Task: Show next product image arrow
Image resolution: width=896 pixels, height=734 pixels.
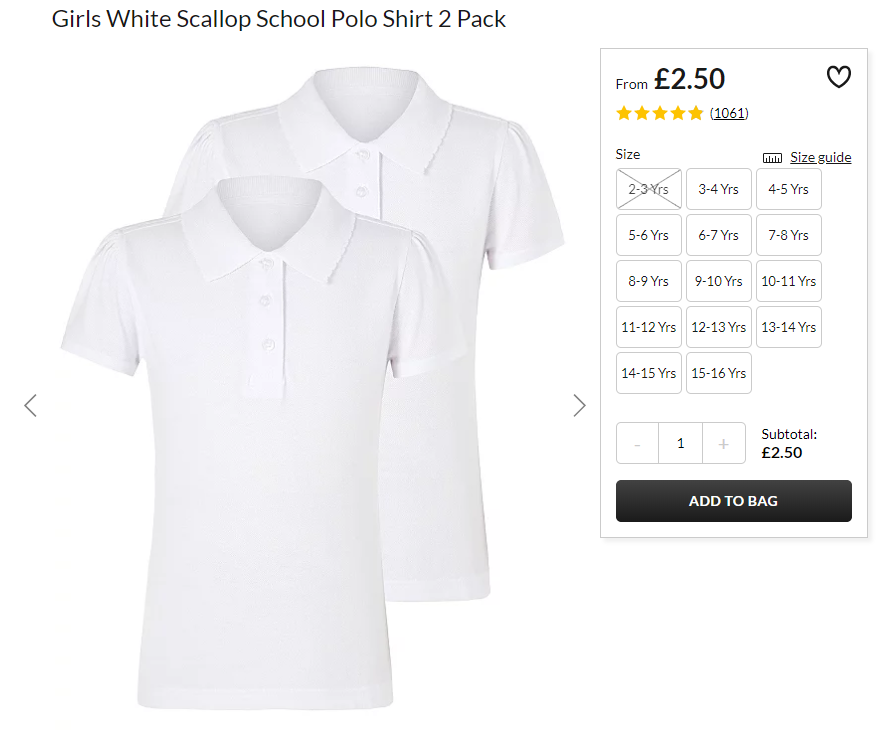Action: [579, 405]
